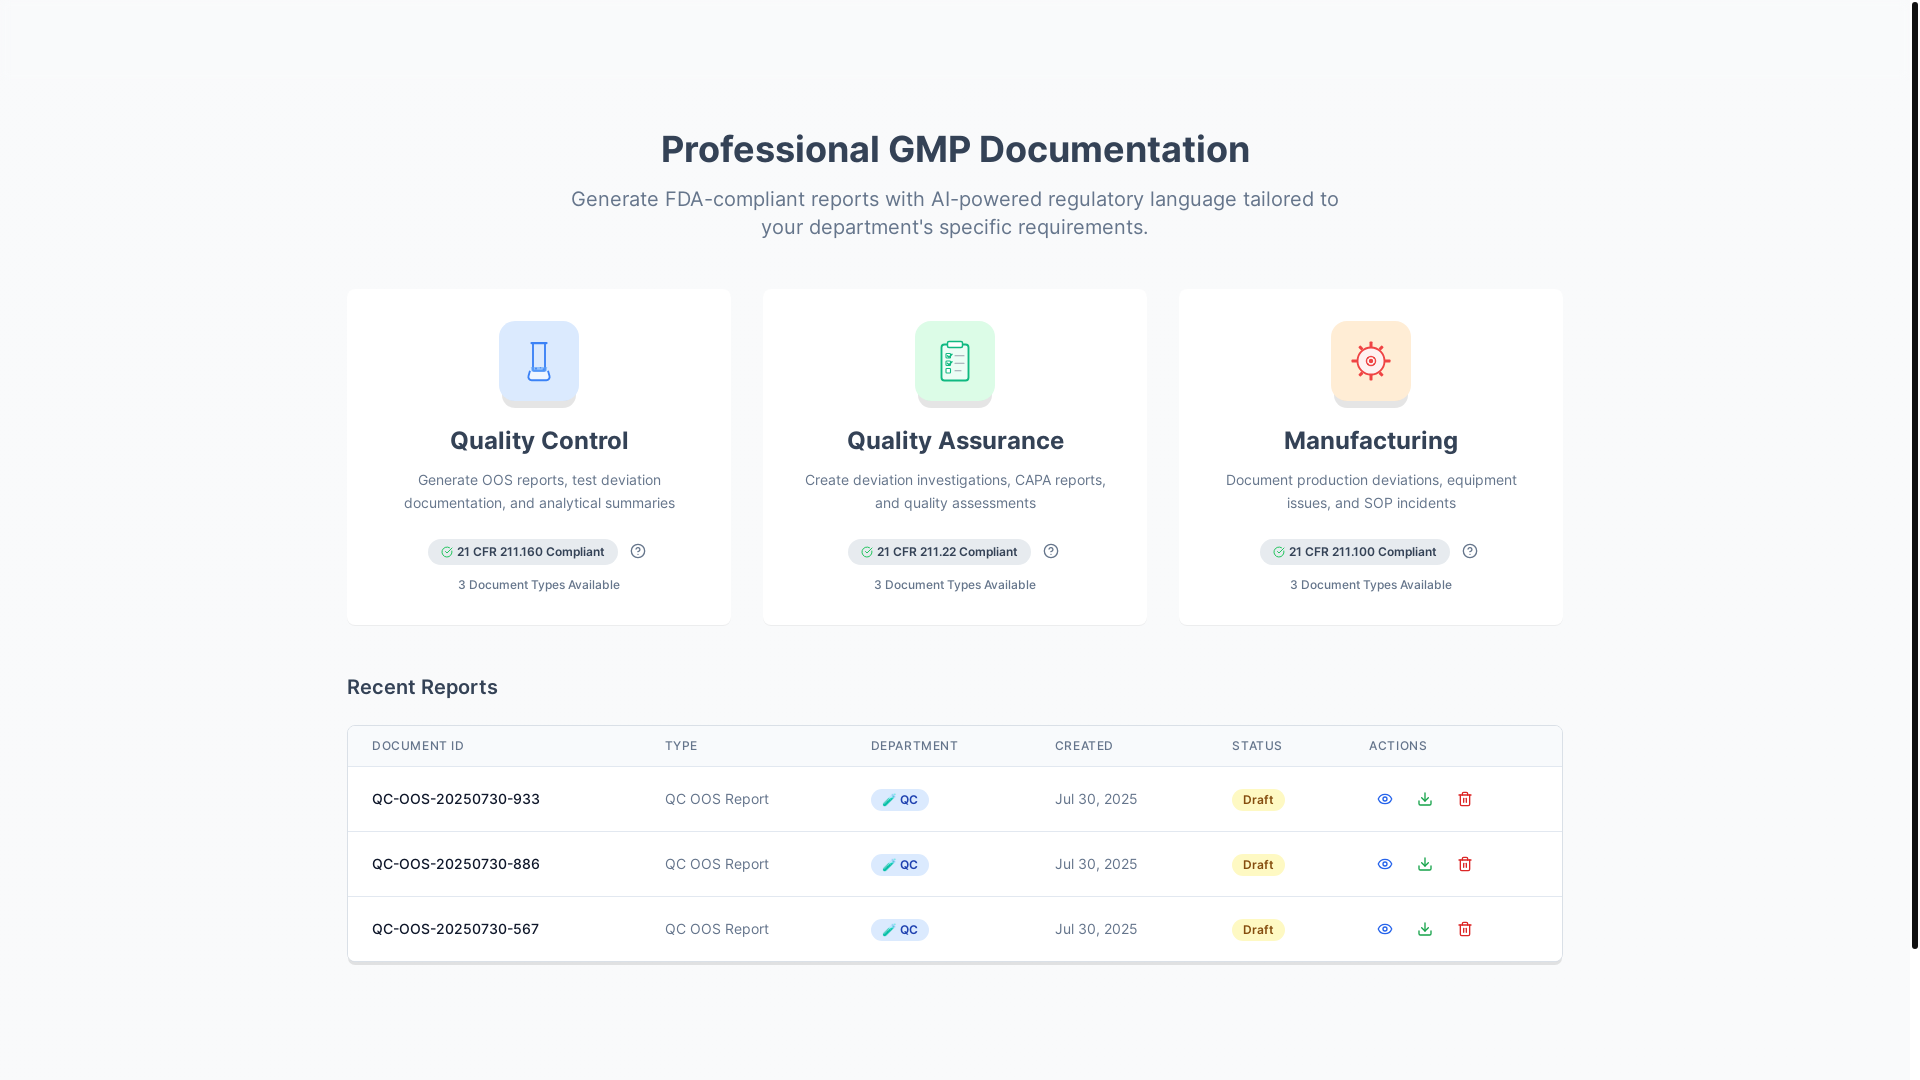Click the 21 CFR 211.22 Compliant badge
Screen dimensions: 1920x1080
click(x=939, y=552)
